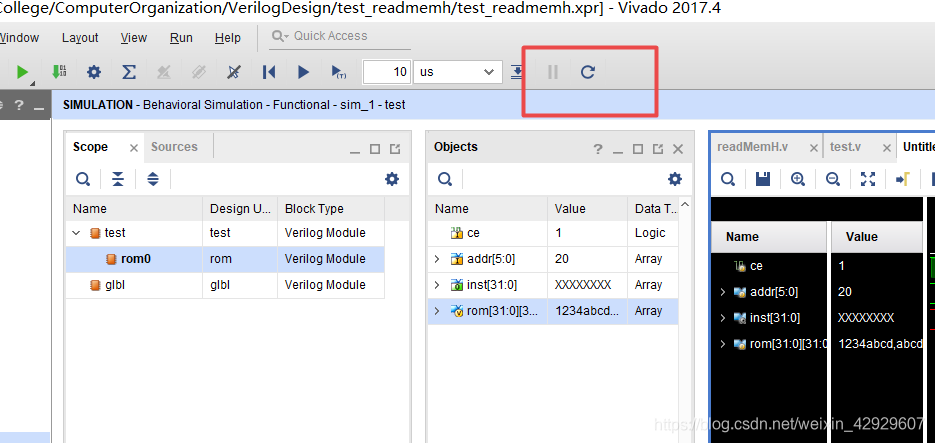Float the Objects panel
This screenshot has height=443, width=935.
click(x=658, y=149)
